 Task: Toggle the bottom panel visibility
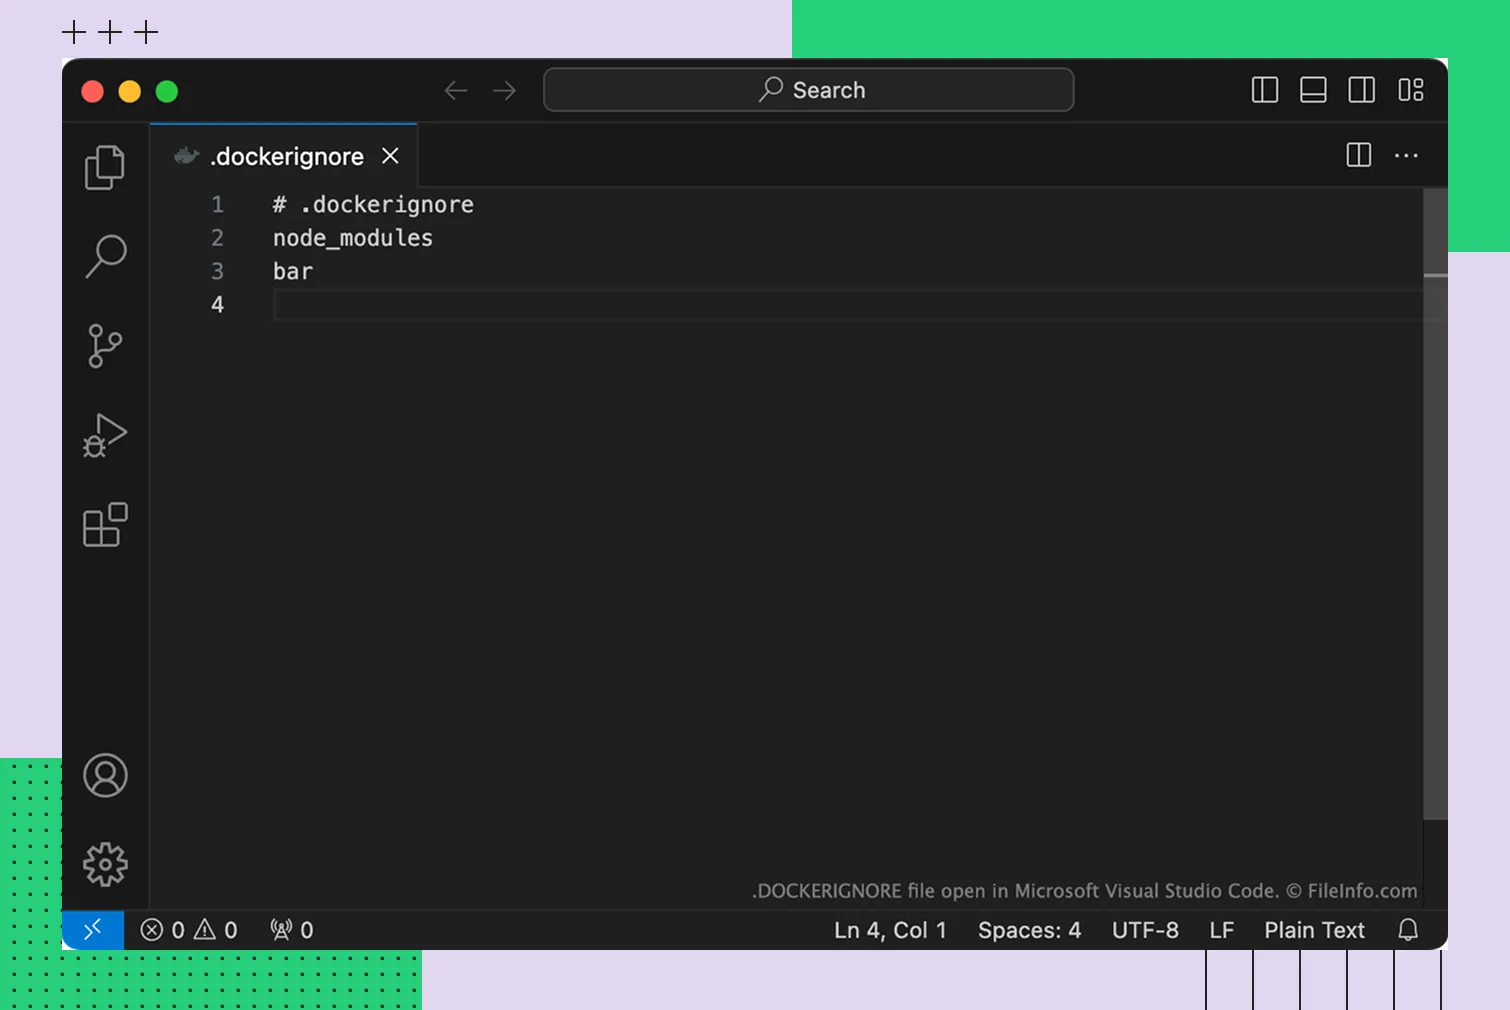point(1313,90)
